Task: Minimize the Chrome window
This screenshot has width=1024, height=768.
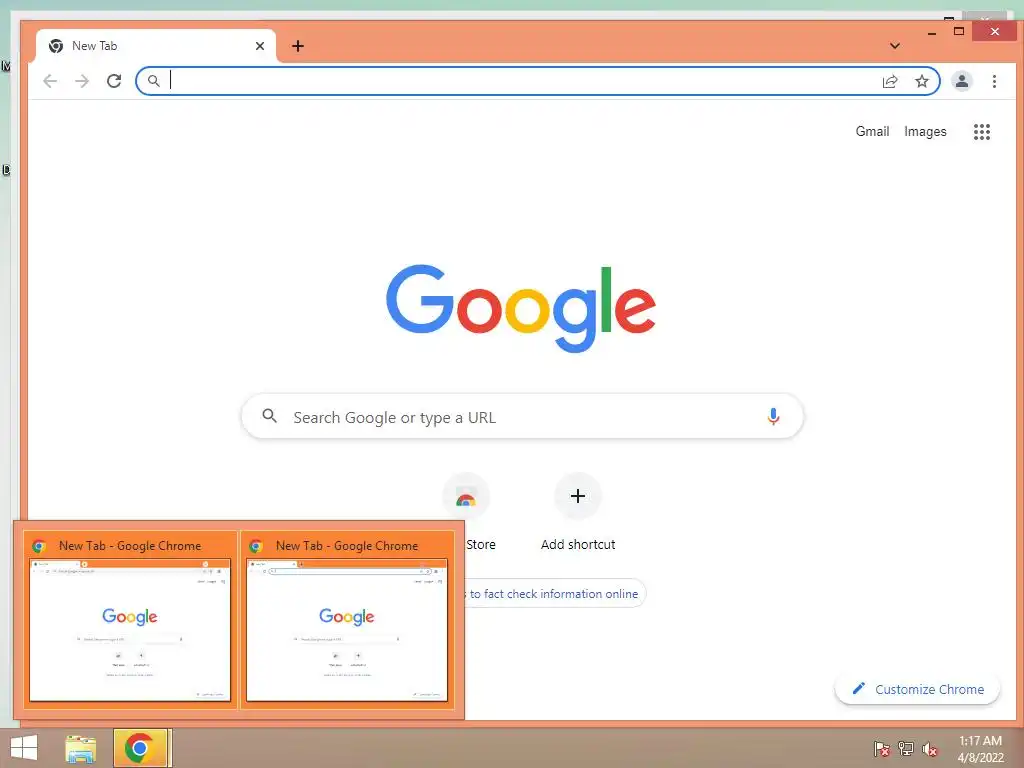Action: pyautogui.click(x=932, y=32)
